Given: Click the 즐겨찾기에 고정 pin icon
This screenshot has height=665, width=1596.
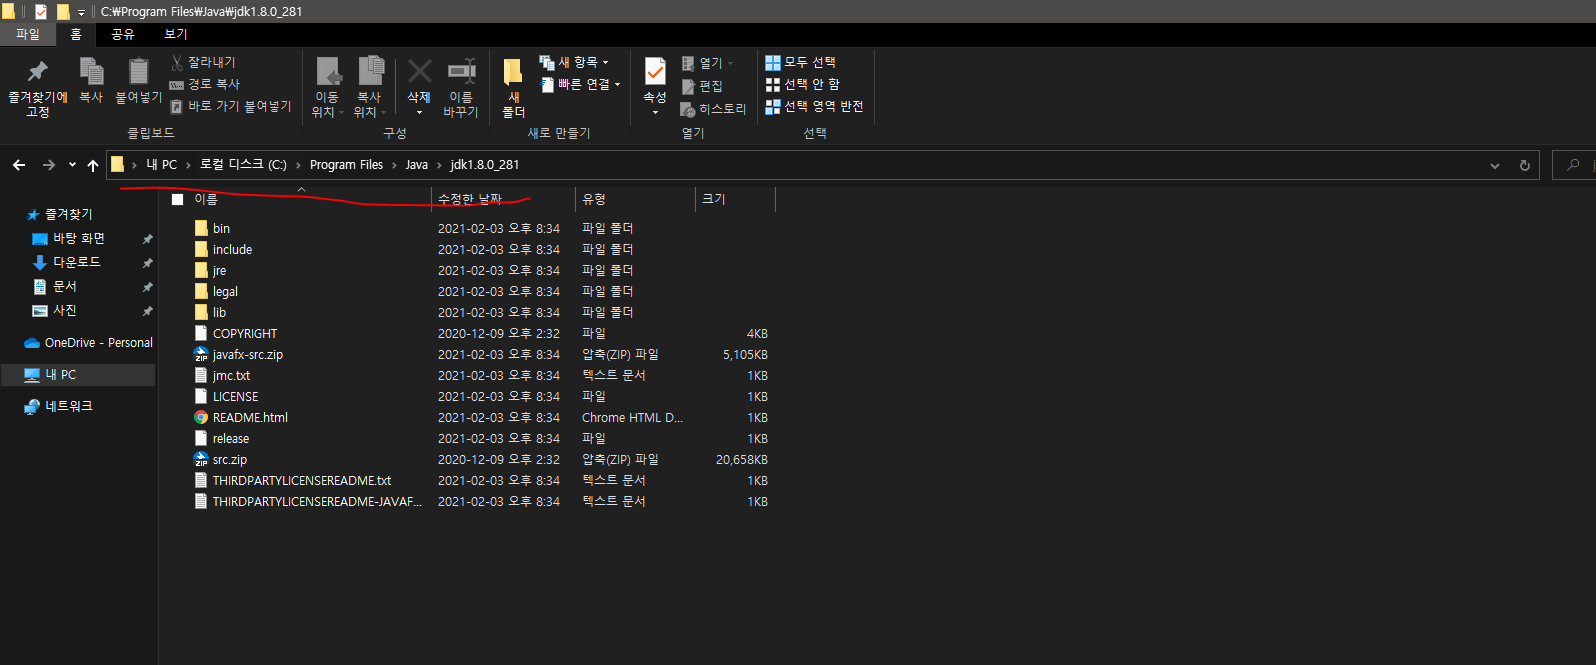Looking at the screenshot, I should (x=38, y=71).
